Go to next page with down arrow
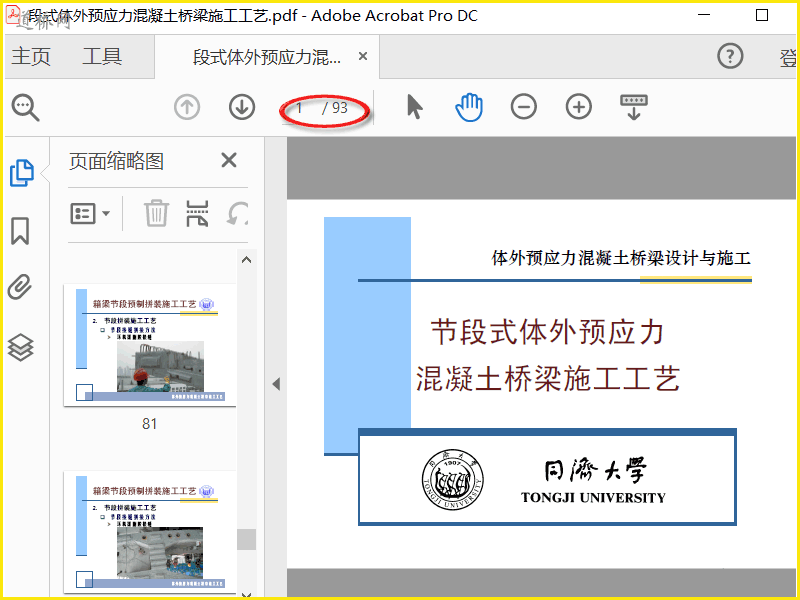The image size is (800, 600). coord(242,108)
